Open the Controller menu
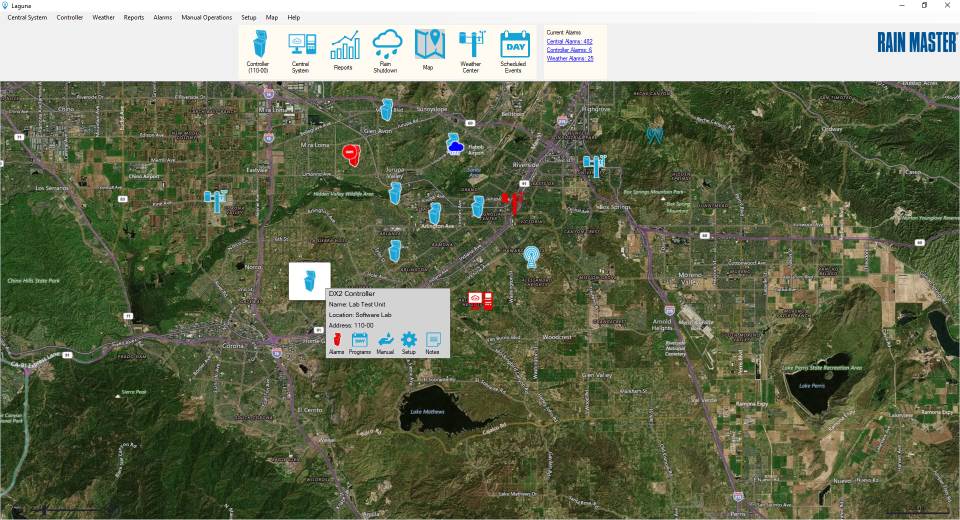The height and width of the screenshot is (520, 960). 70,17
